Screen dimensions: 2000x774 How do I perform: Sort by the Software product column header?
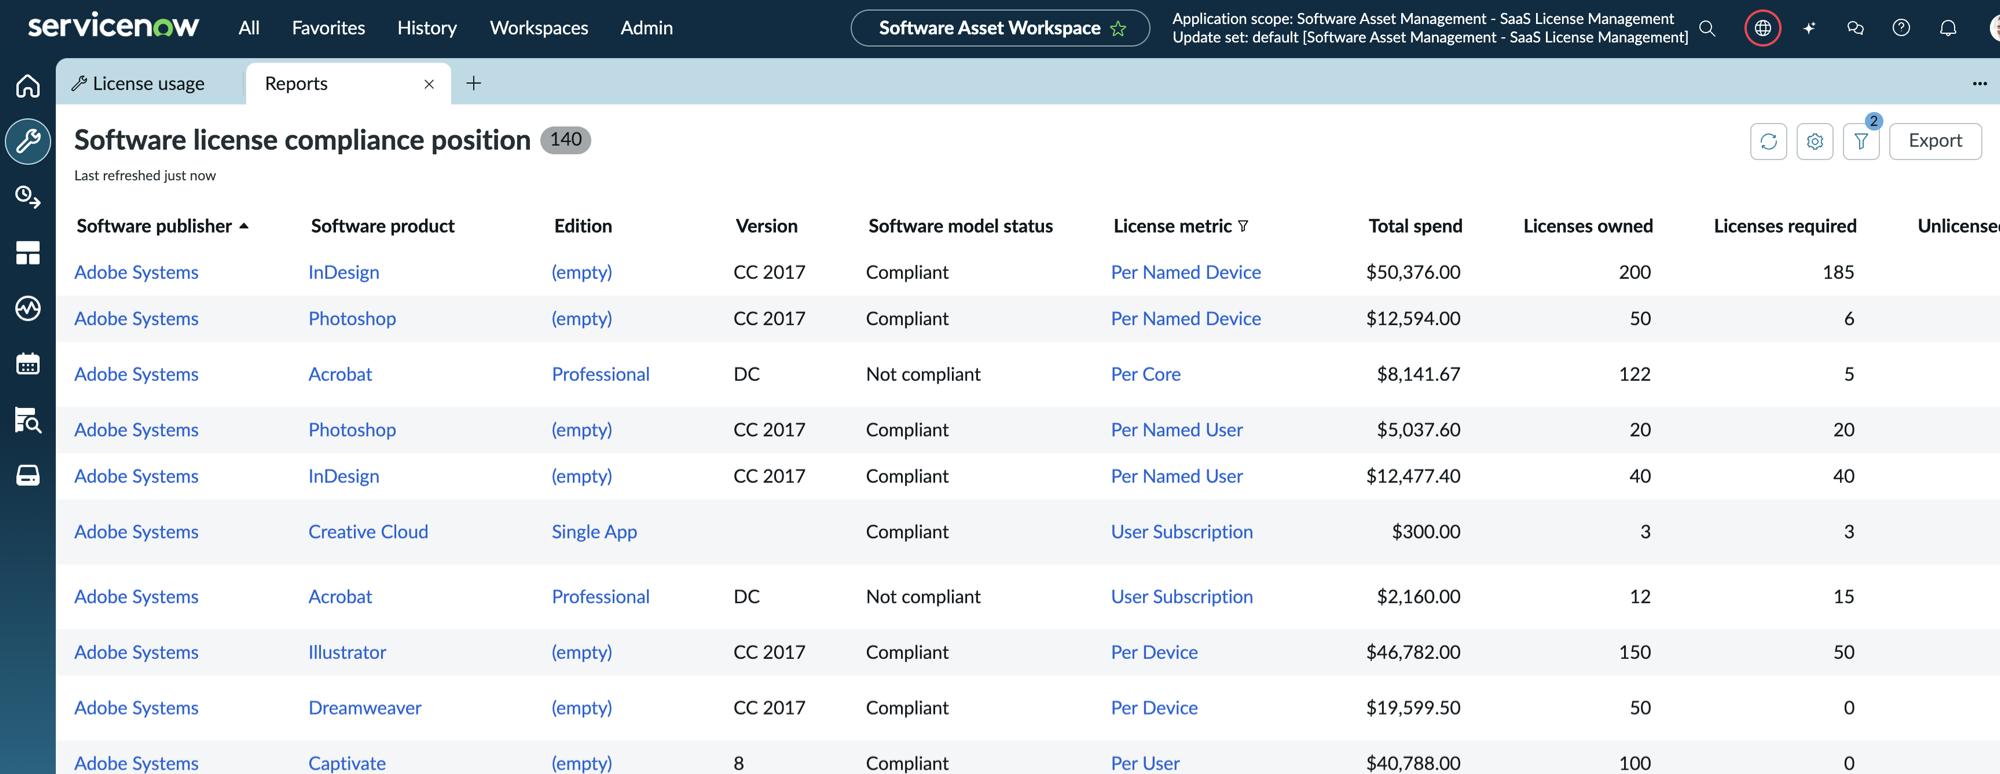coord(383,226)
